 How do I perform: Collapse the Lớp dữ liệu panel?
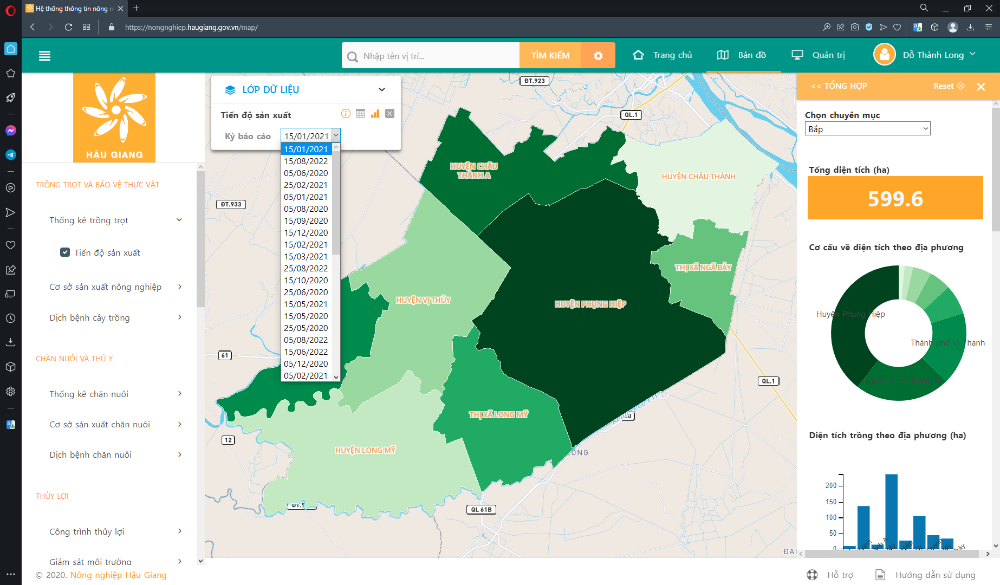pos(381,89)
